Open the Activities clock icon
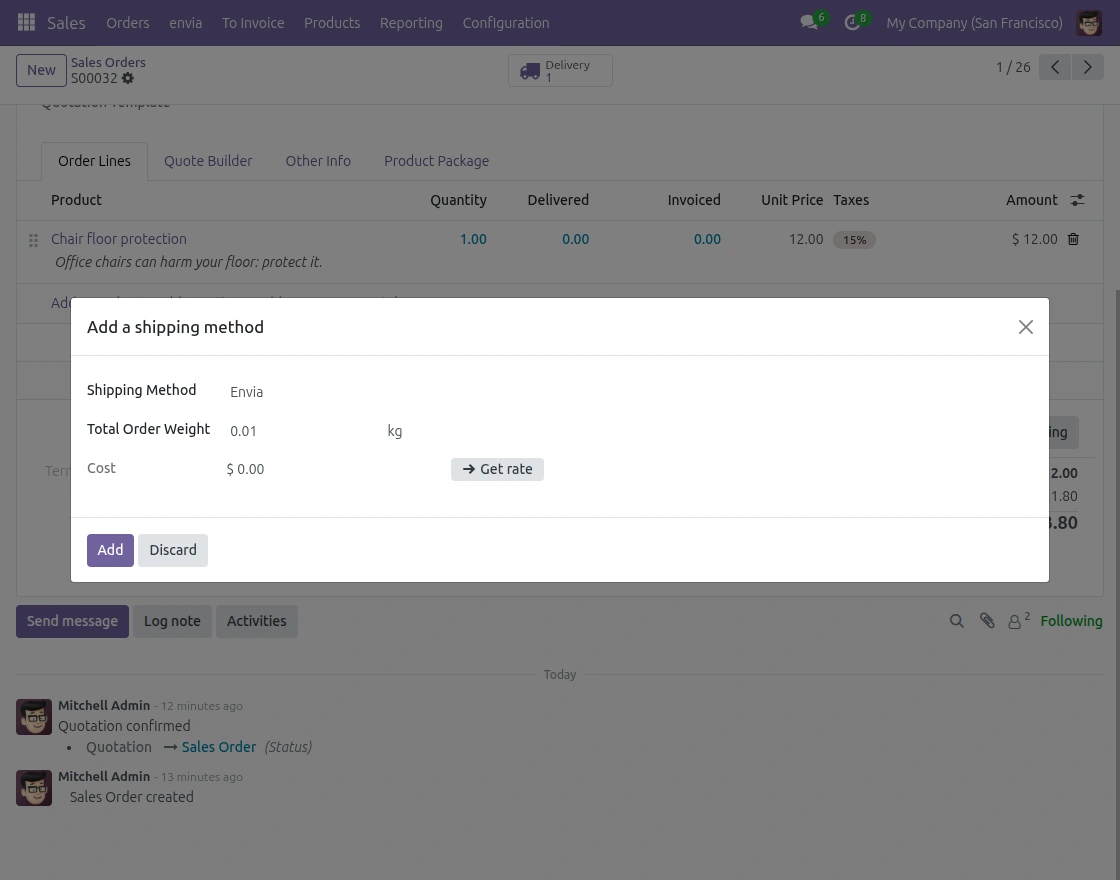1120x880 pixels. pyautogui.click(x=852, y=22)
